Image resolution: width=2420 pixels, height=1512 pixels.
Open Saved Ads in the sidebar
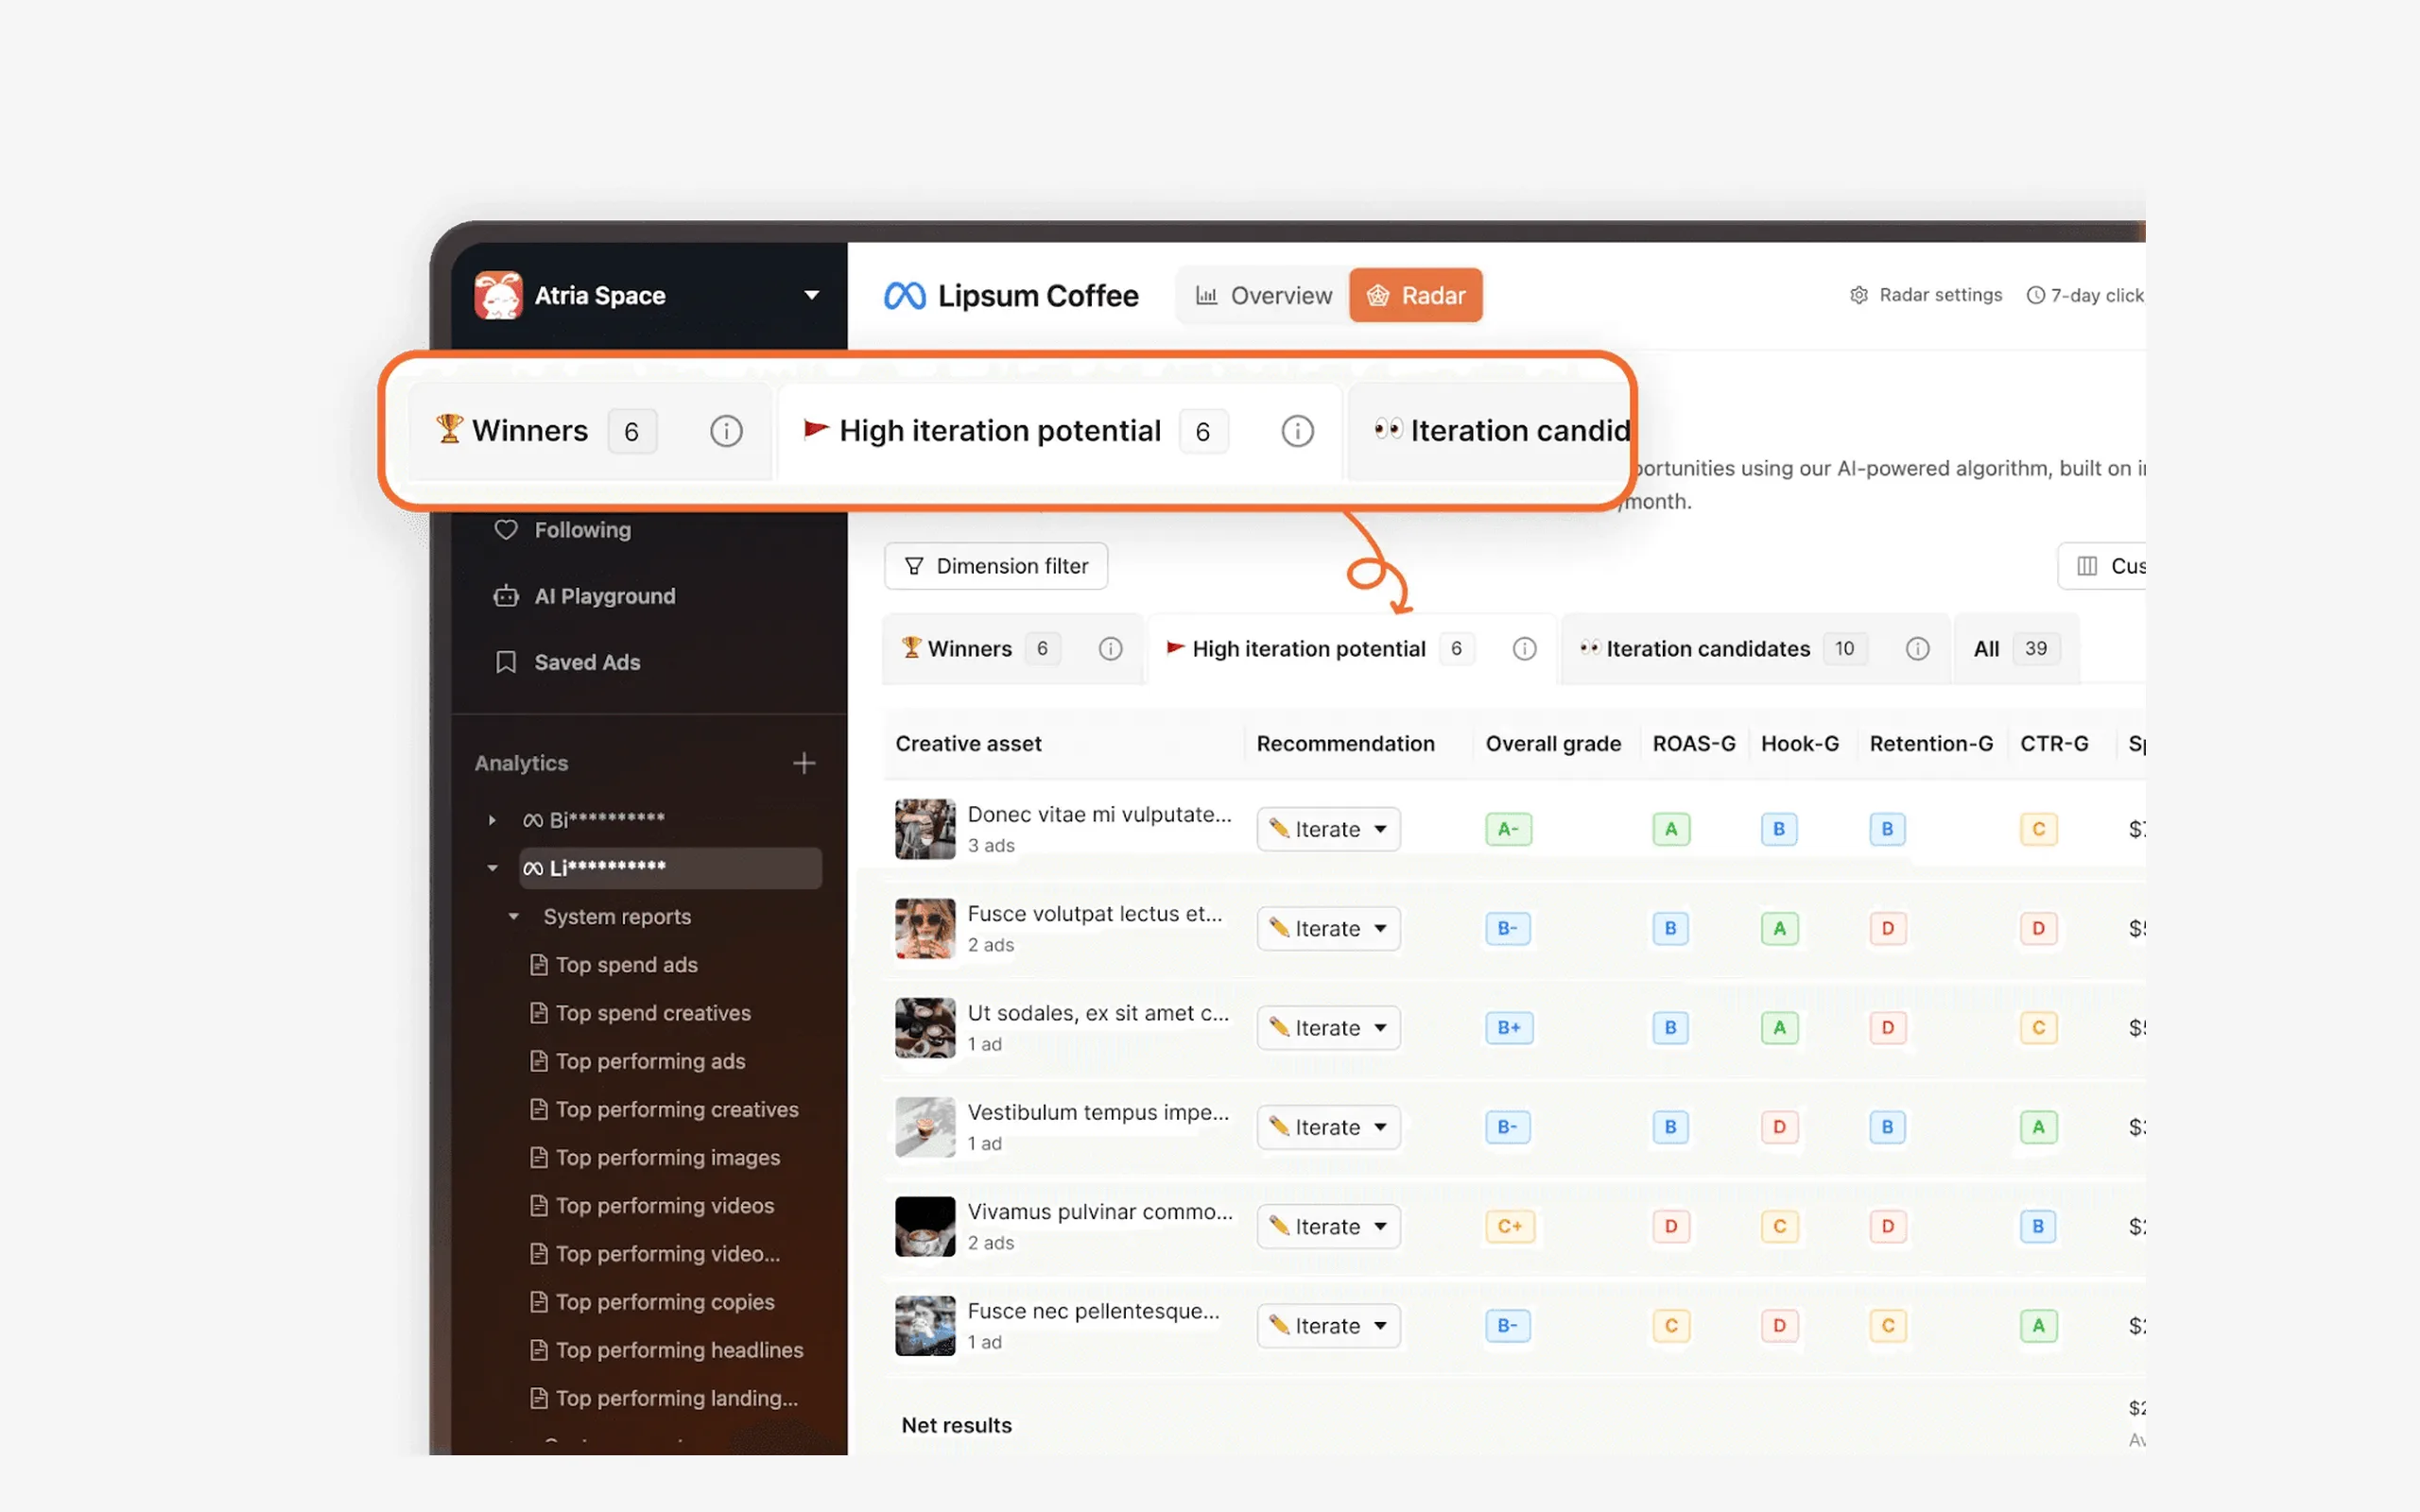(x=587, y=662)
